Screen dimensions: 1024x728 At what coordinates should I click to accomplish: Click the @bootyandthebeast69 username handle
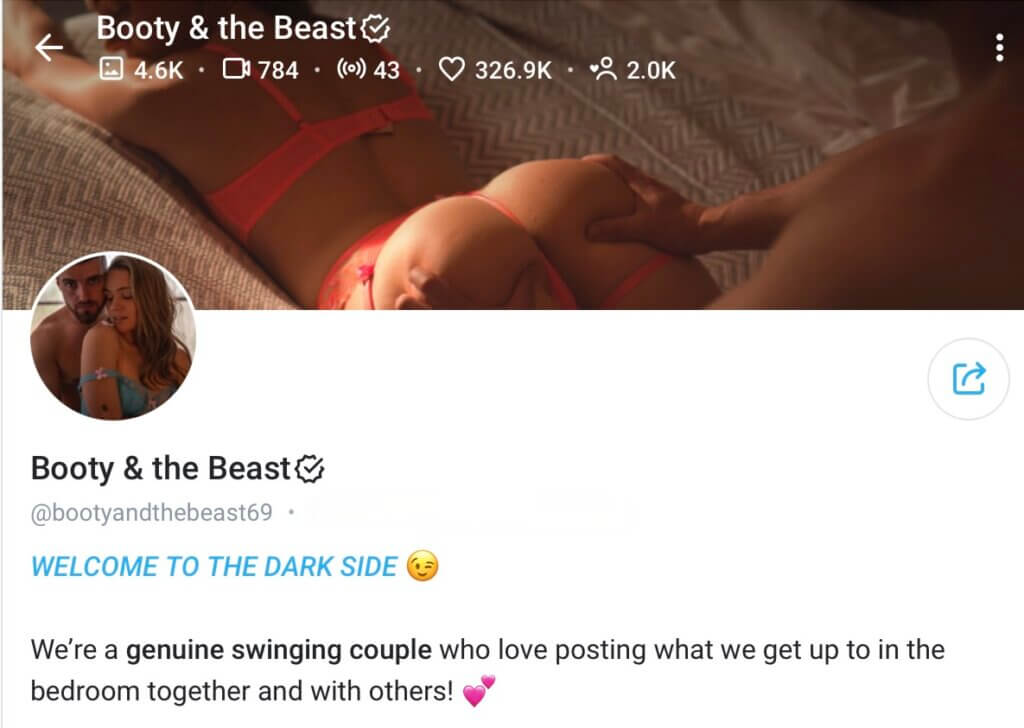pos(152,513)
